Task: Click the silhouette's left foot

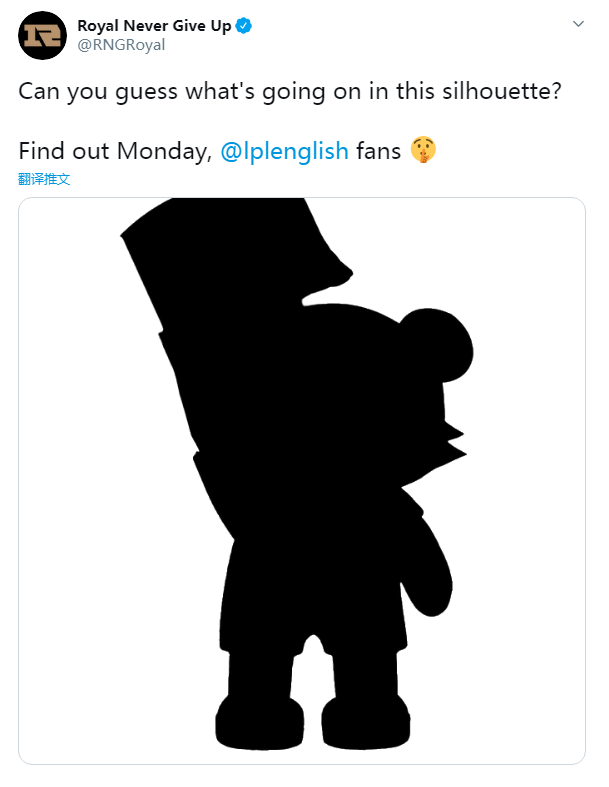Action: pyautogui.click(x=256, y=721)
